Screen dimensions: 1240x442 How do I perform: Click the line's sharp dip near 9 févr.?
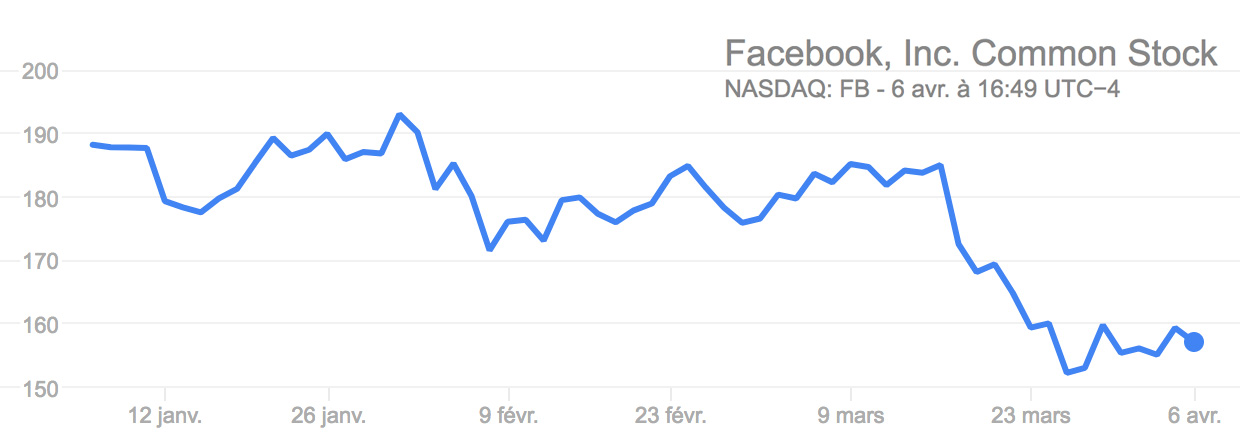coord(489,249)
